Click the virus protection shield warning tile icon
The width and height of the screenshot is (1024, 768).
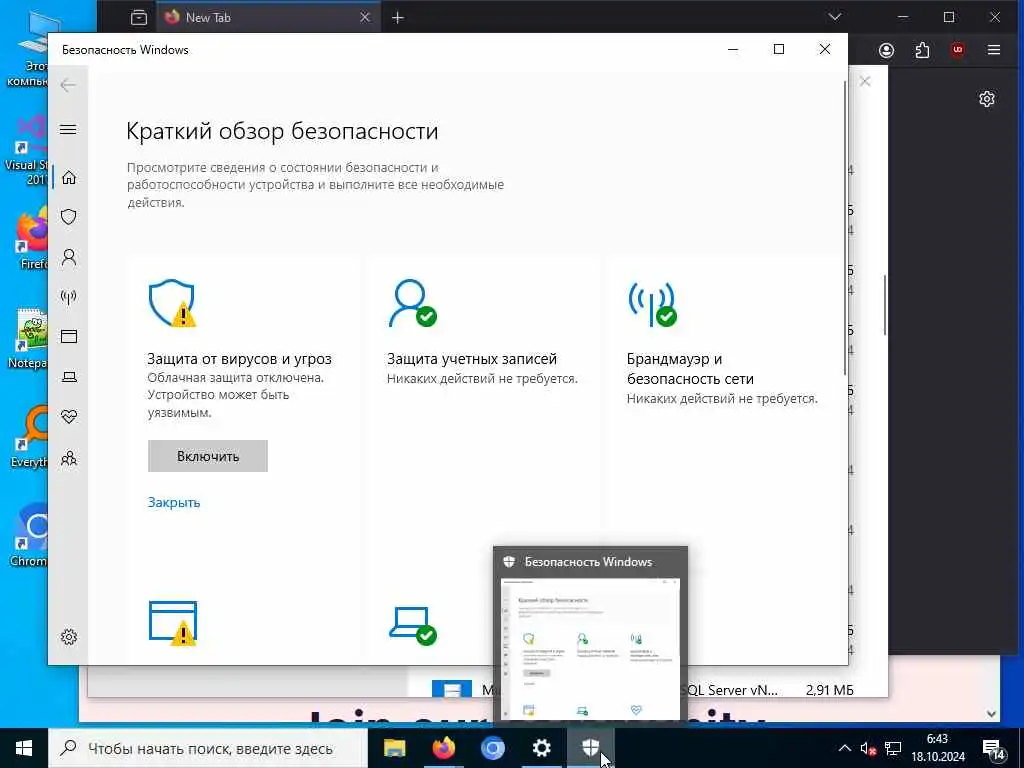[x=172, y=303]
